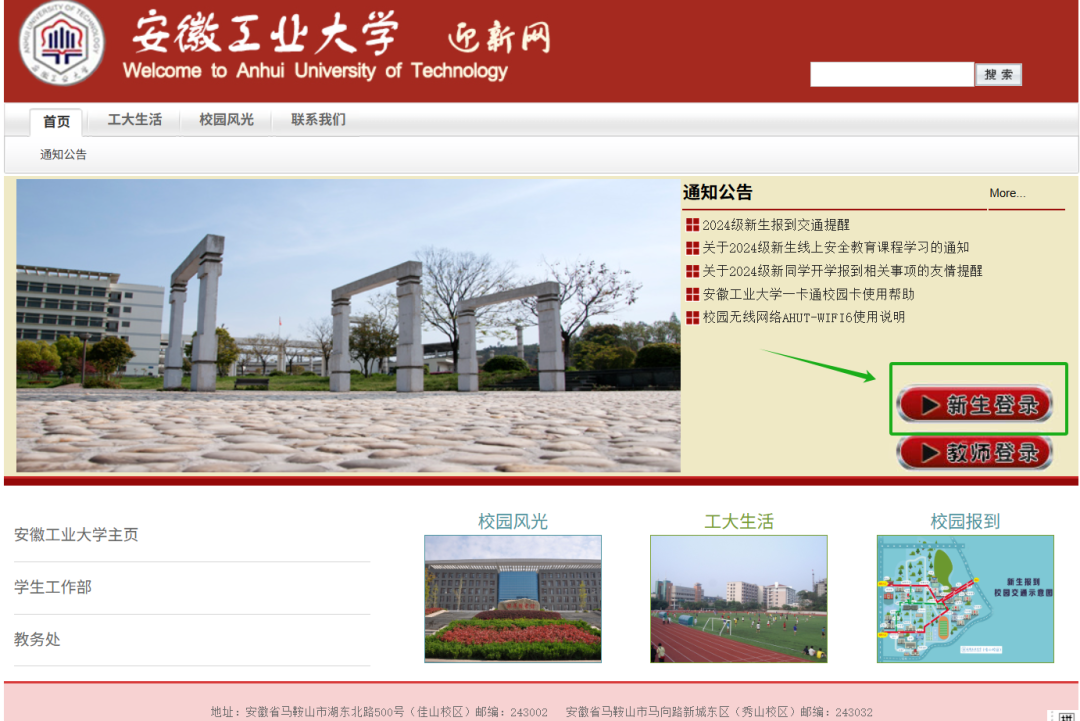Open the 校园风光 menu tab

[227, 120]
